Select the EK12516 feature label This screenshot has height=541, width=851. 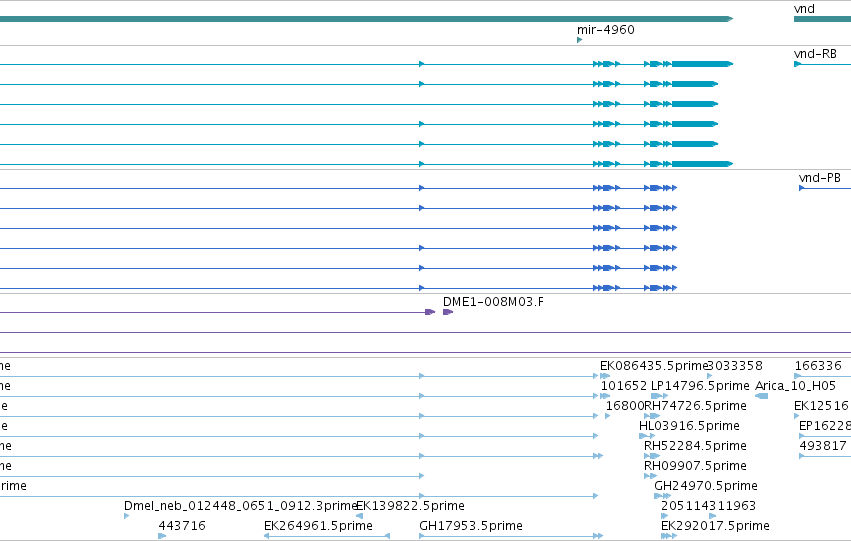[x=821, y=406]
